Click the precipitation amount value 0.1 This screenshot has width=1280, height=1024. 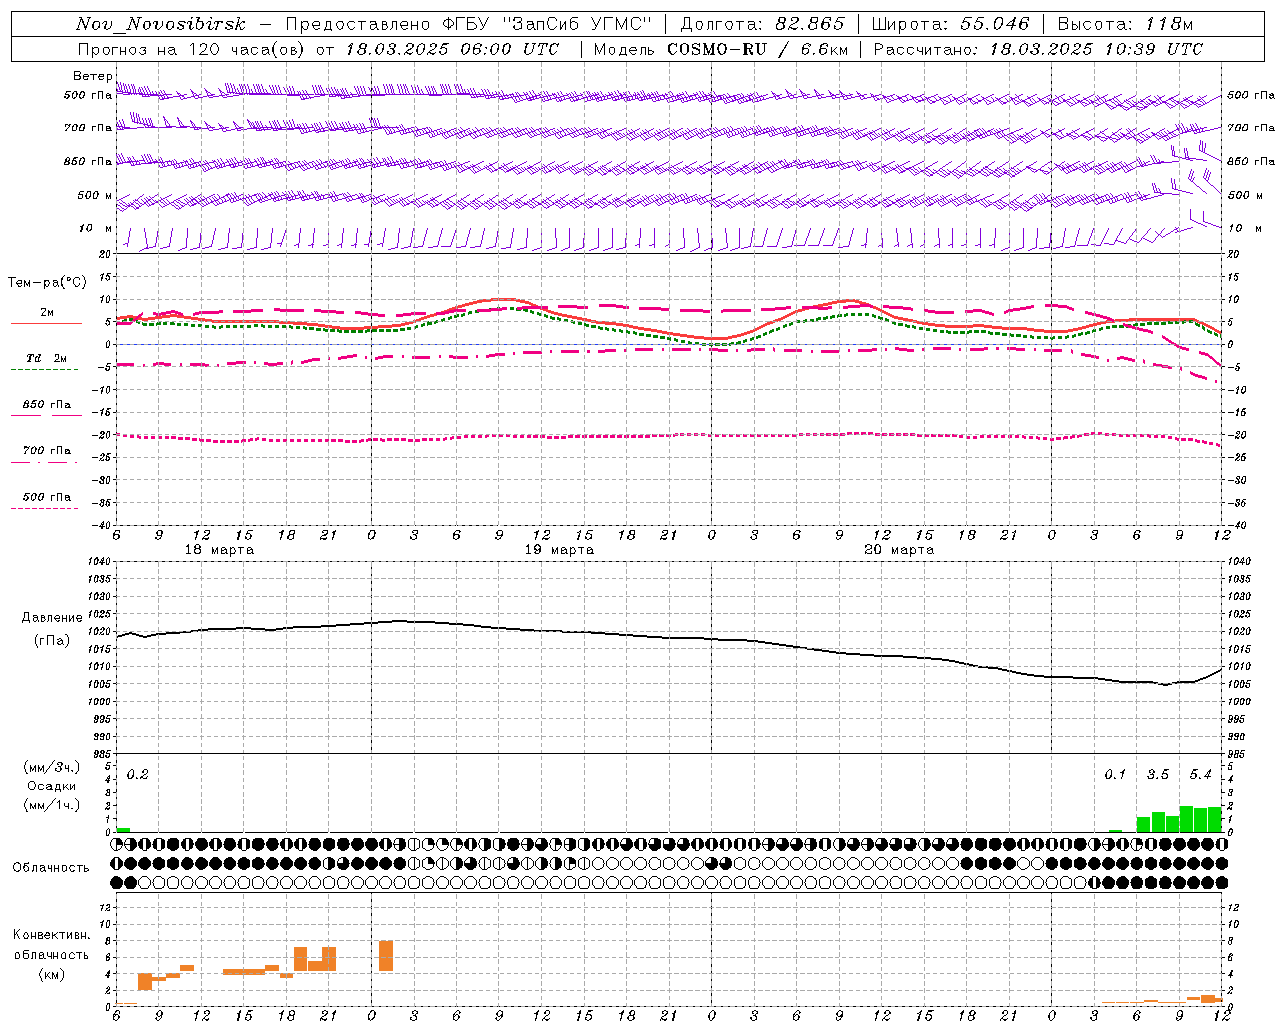click(x=1115, y=774)
